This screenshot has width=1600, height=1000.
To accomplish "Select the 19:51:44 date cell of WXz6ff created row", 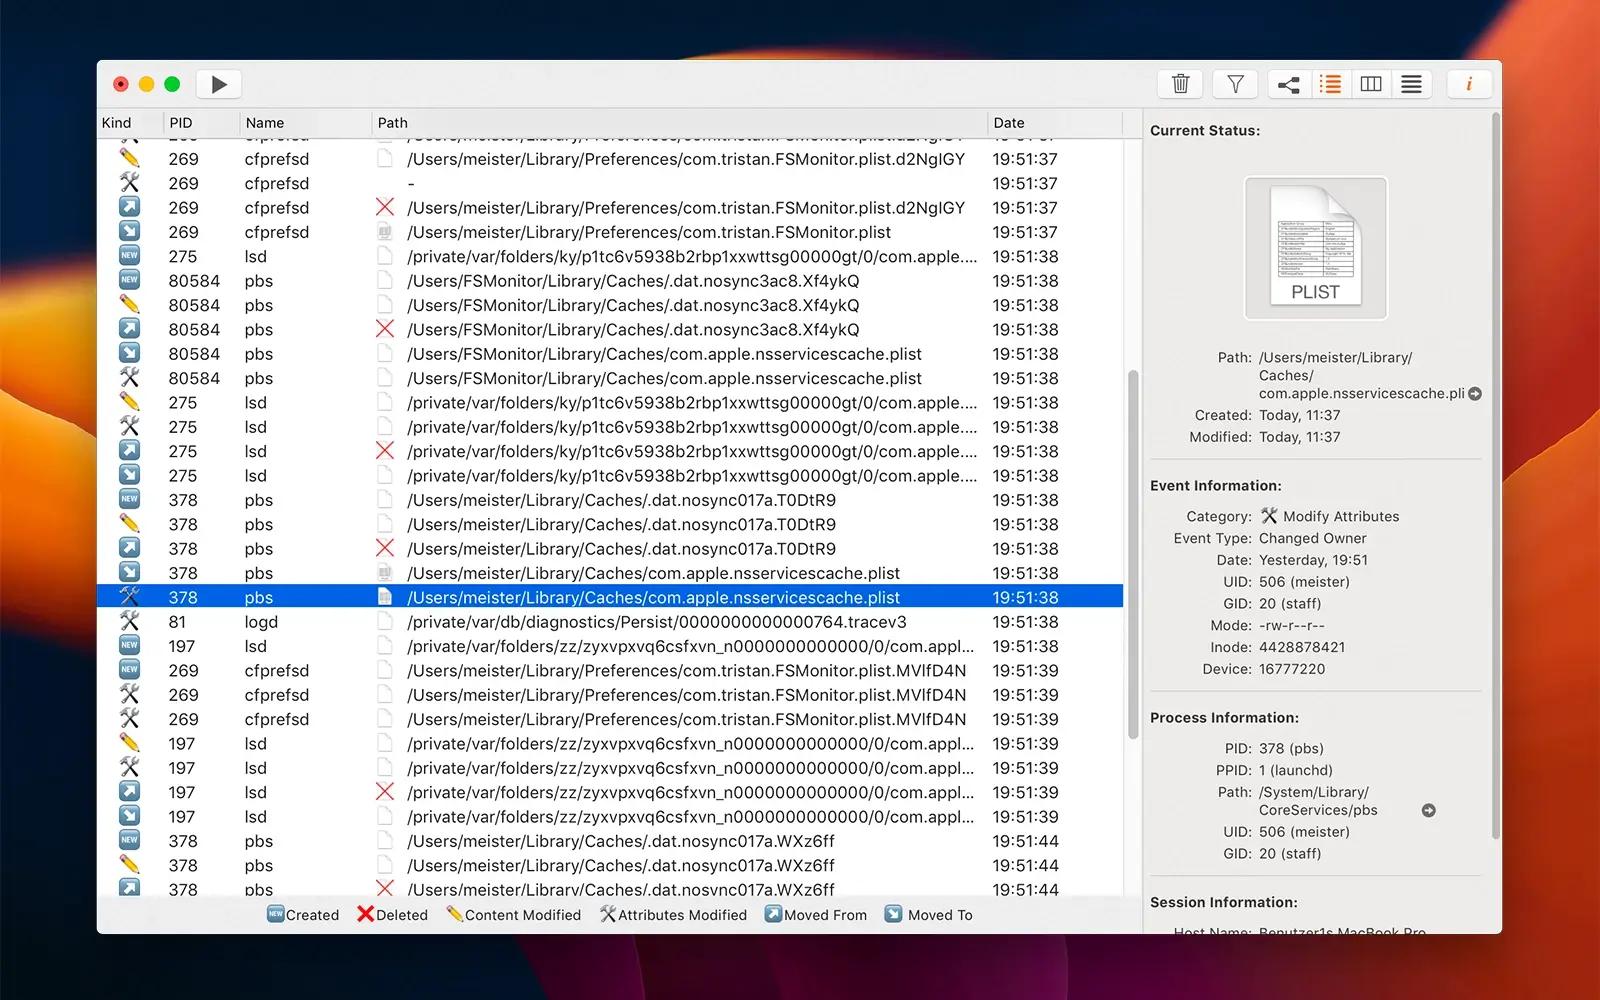I will pyautogui.click(x=1025, y=841).
